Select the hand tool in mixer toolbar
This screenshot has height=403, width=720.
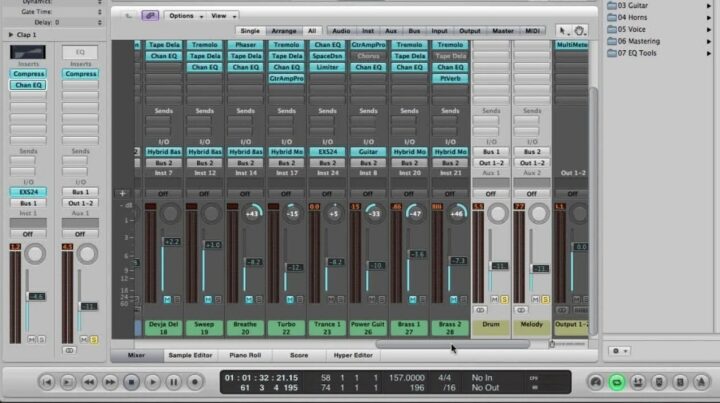pyautogui.click(x=580, y=31)
